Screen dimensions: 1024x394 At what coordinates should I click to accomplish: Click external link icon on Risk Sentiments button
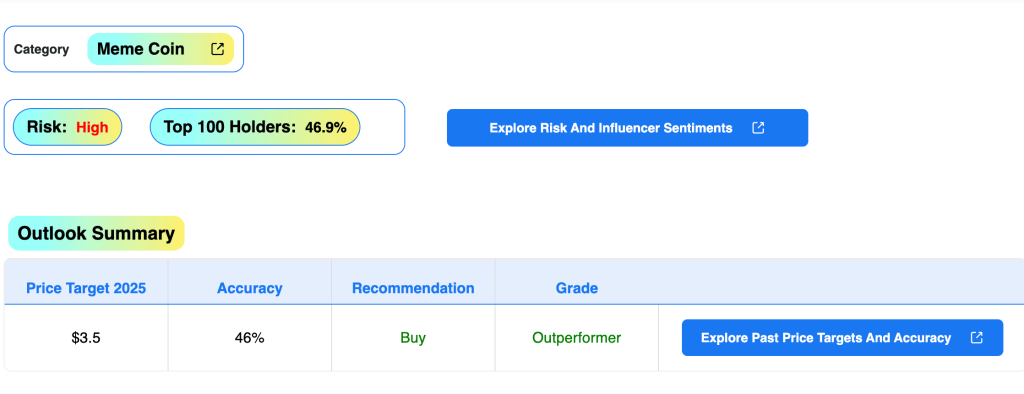(x=758, y=128)
